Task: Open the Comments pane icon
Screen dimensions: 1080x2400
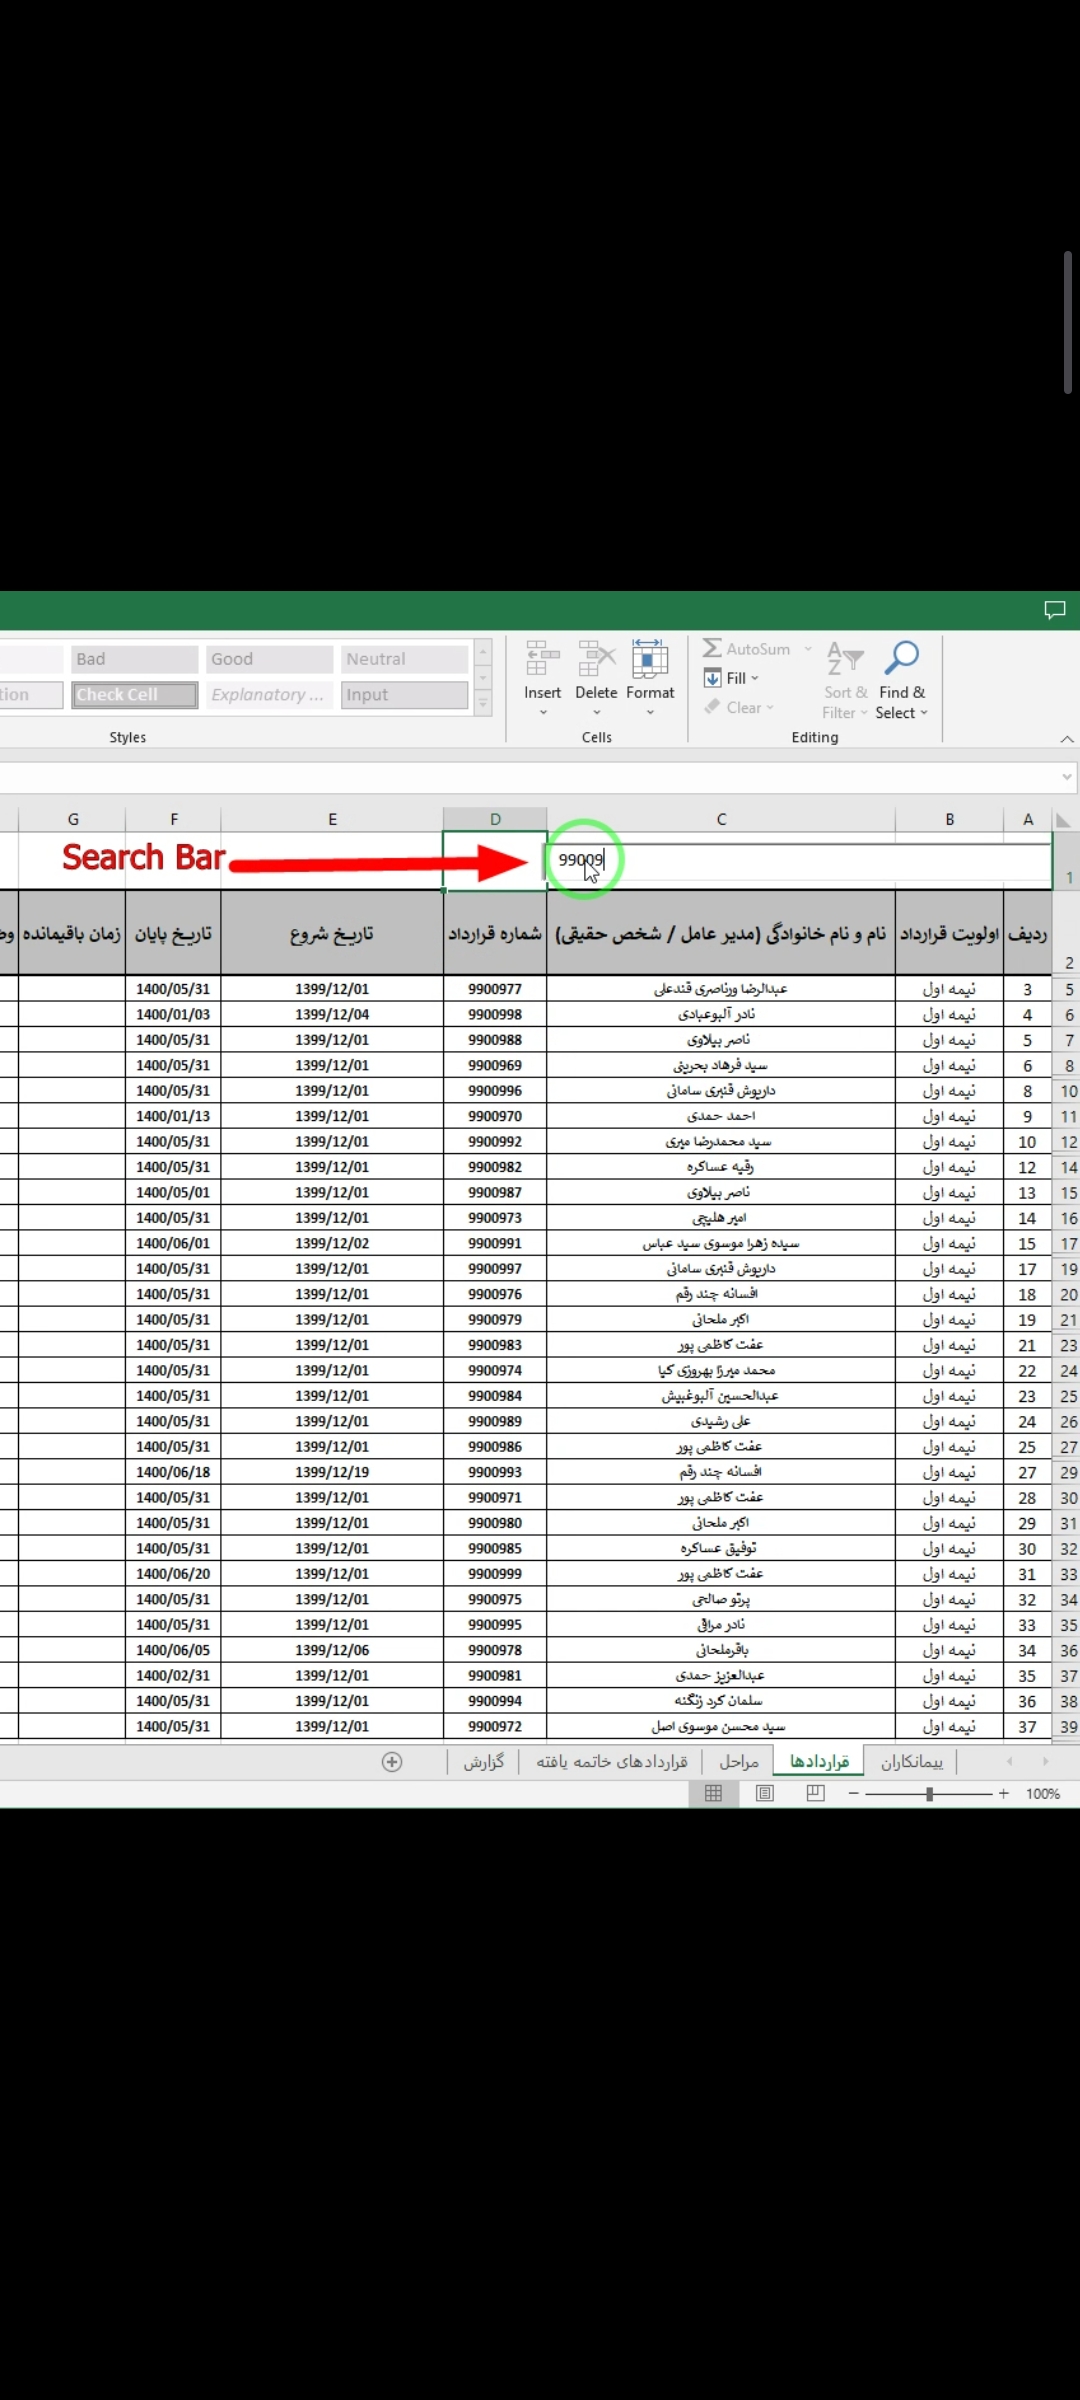Action: (1054, 610)
